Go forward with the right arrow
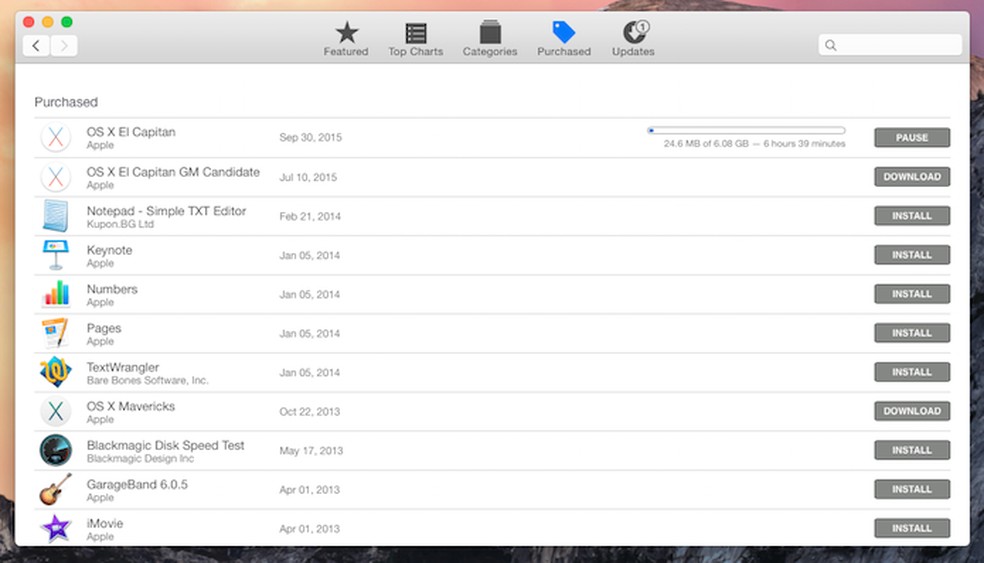Image resolution: width=984 pixels, height=563 pixels. (63, 46)
